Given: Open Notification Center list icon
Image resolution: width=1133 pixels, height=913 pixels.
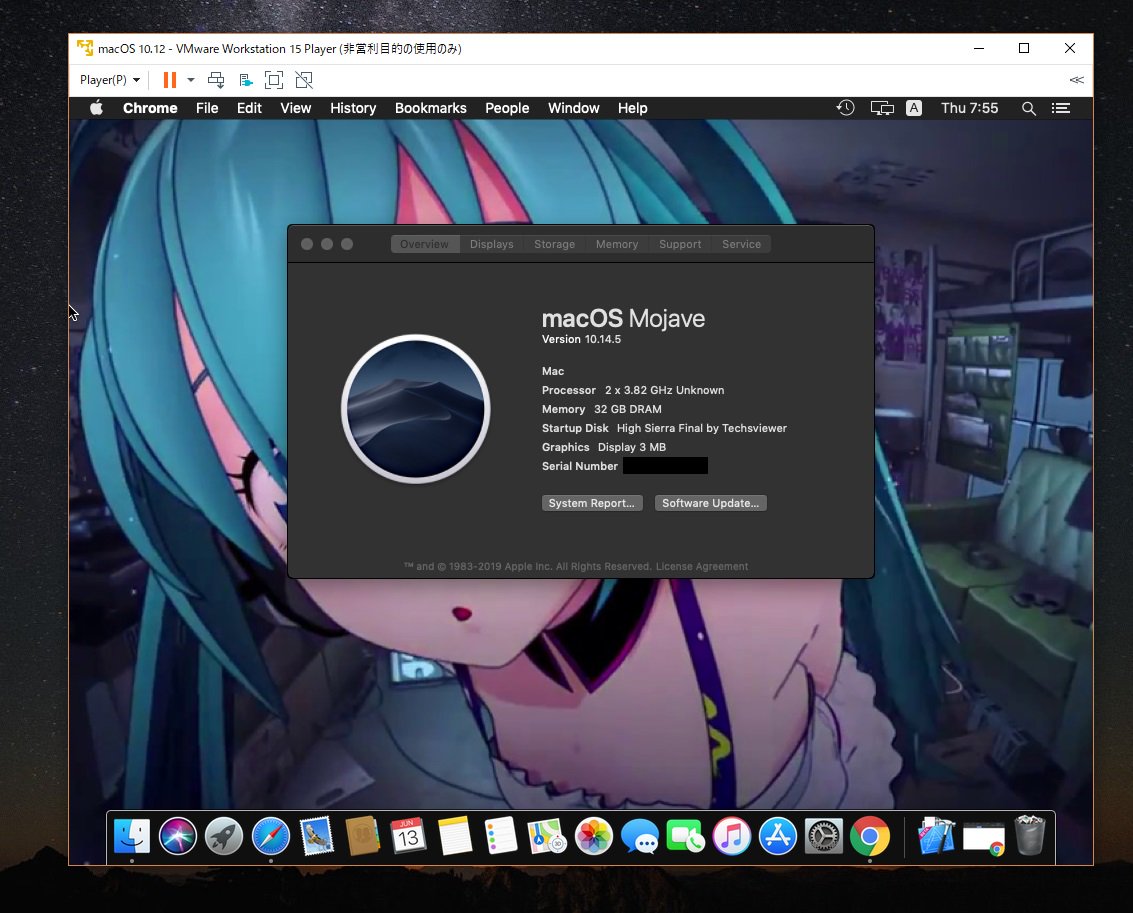Looking at the screenshot, I should (x=1061, y=108).
